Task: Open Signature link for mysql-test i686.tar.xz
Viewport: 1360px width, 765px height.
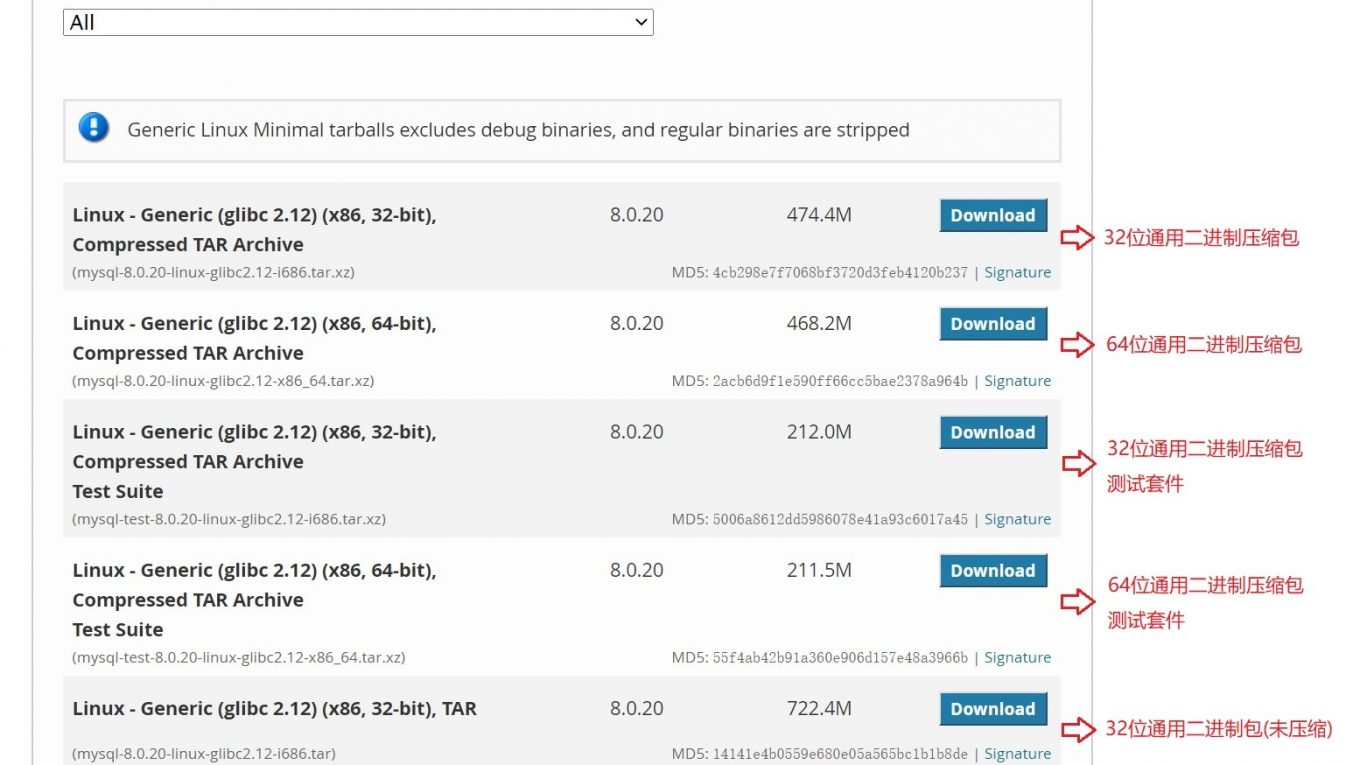Action: (1017, 519)
